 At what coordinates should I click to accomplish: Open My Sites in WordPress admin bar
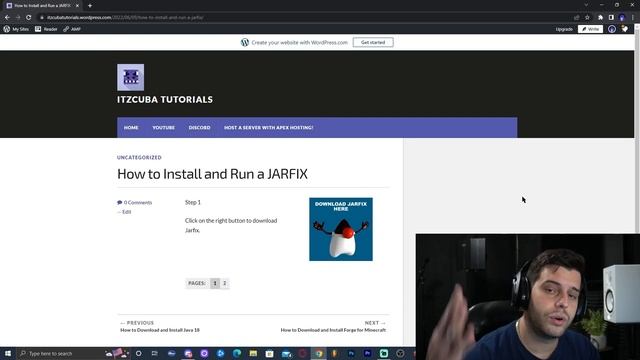[x=16, y=29]
